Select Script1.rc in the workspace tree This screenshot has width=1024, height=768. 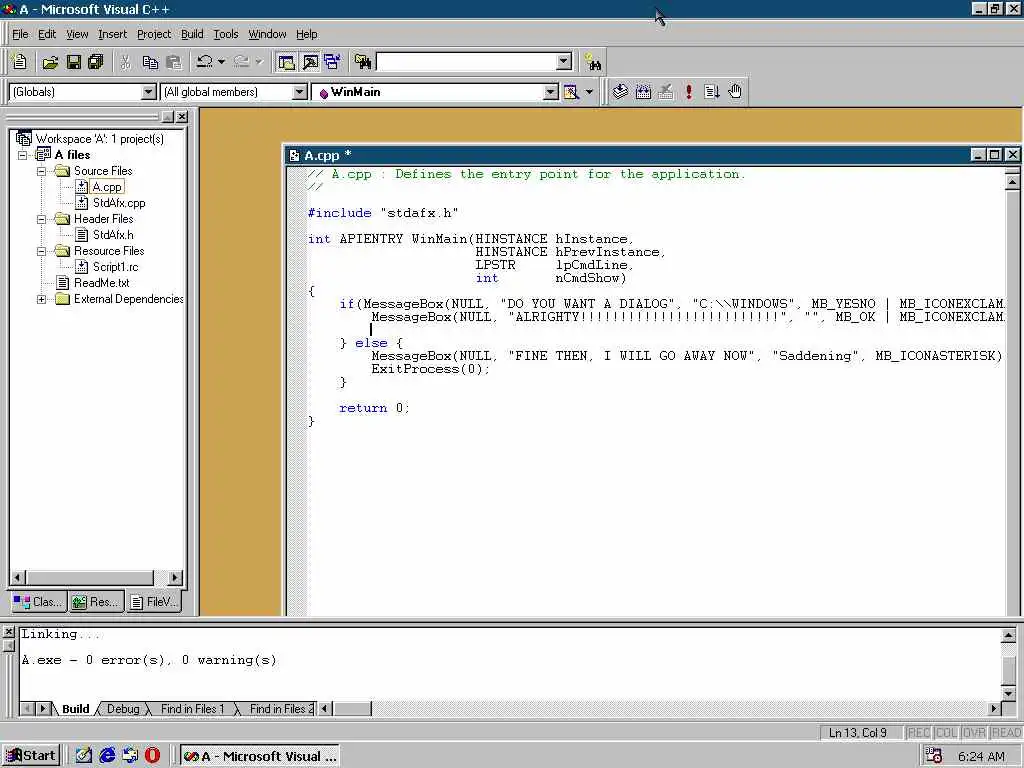point(116,267)
